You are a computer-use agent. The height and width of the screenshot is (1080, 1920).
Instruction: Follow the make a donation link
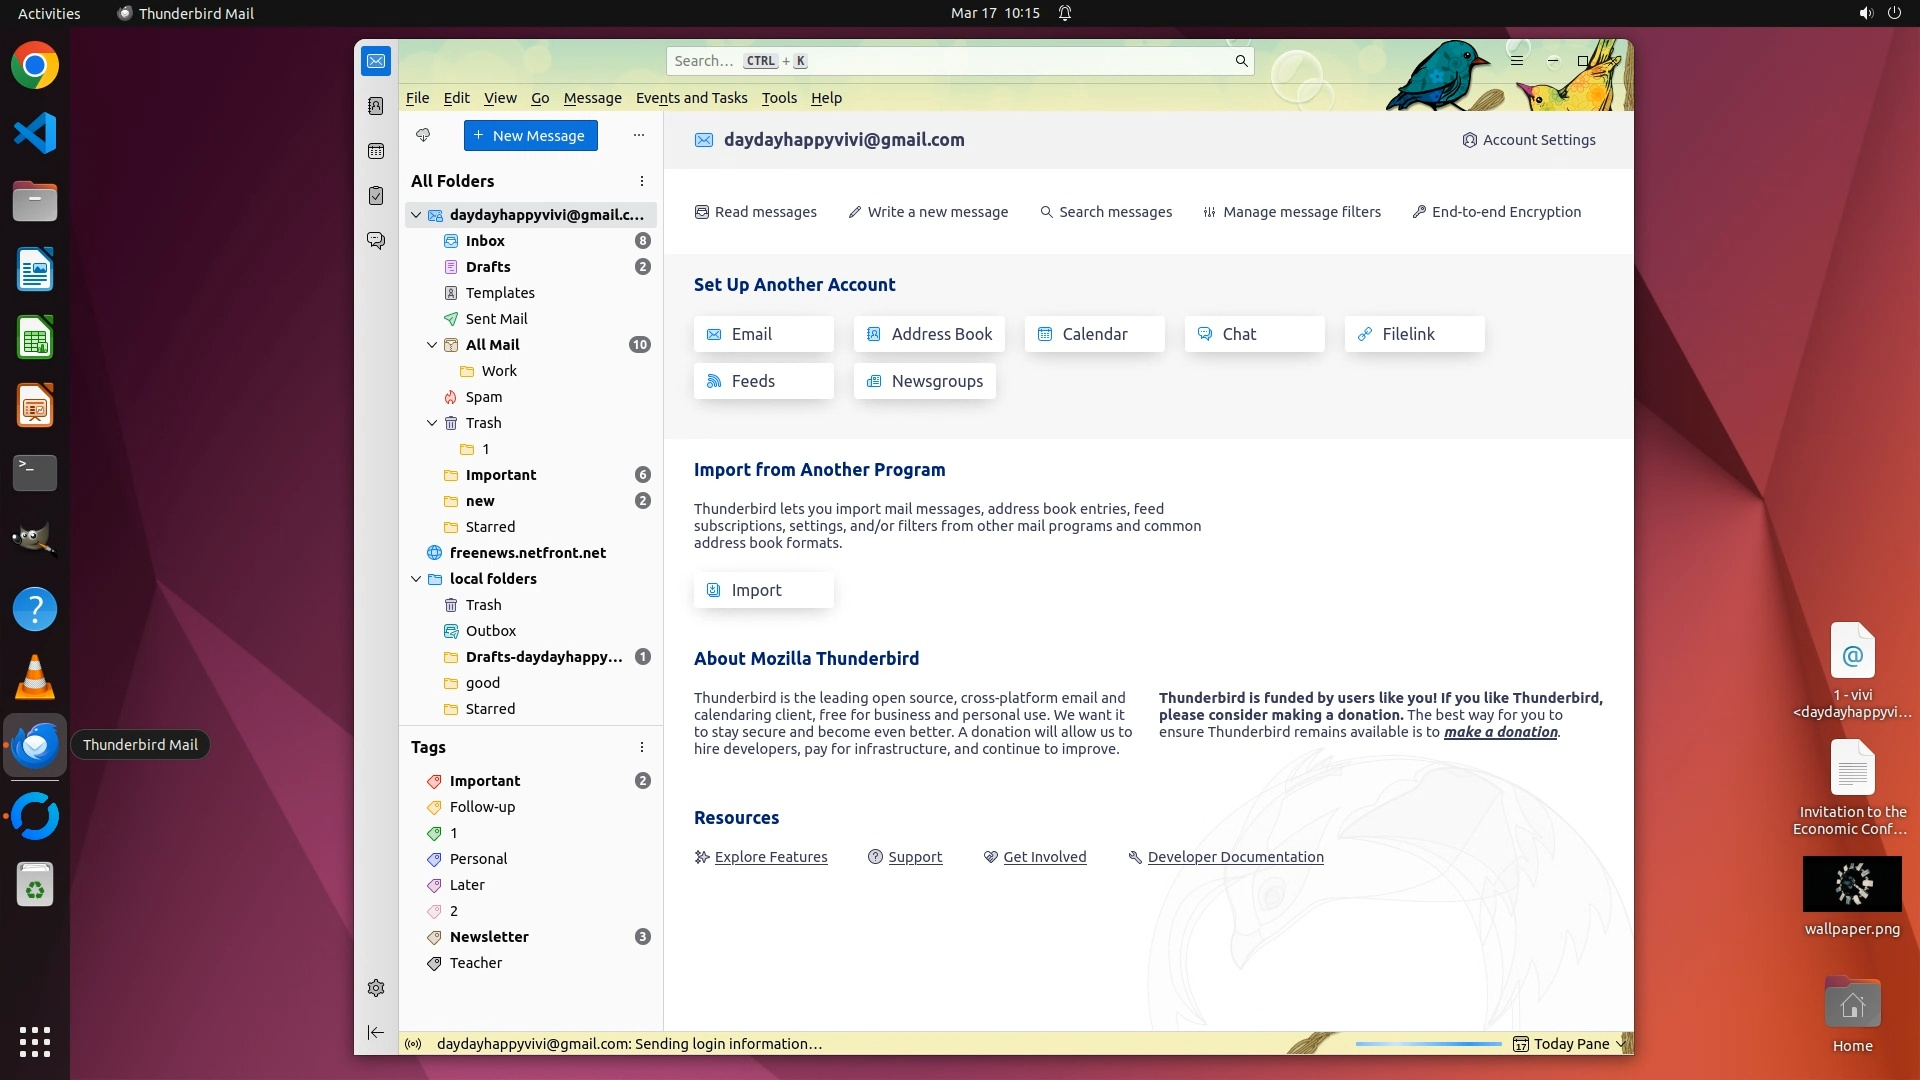point(1500,732)
